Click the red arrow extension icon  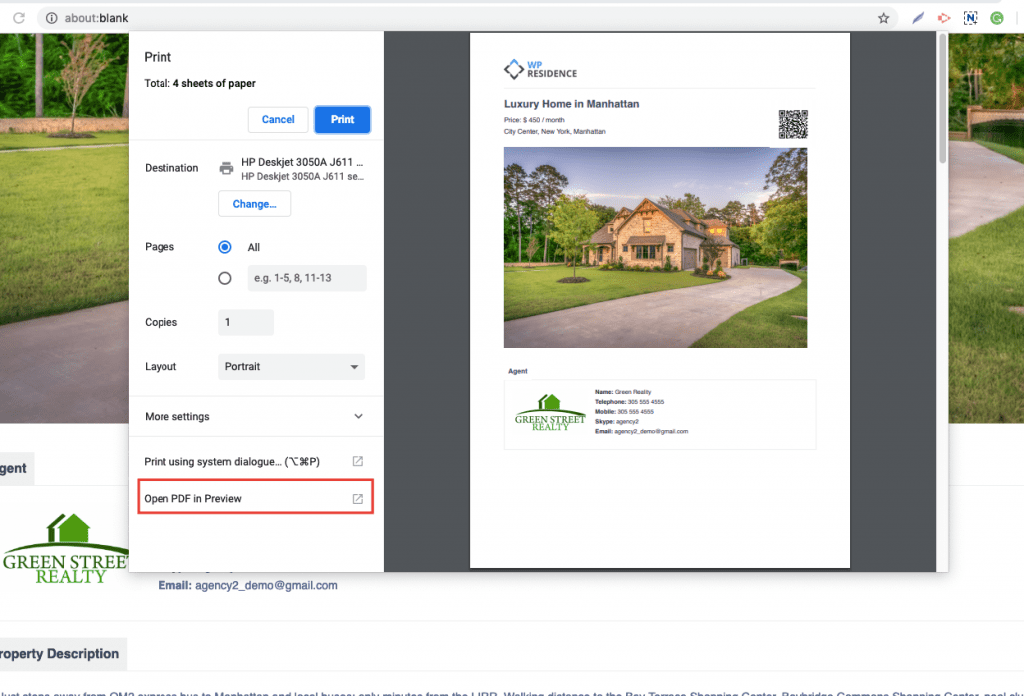pos(944,18)
